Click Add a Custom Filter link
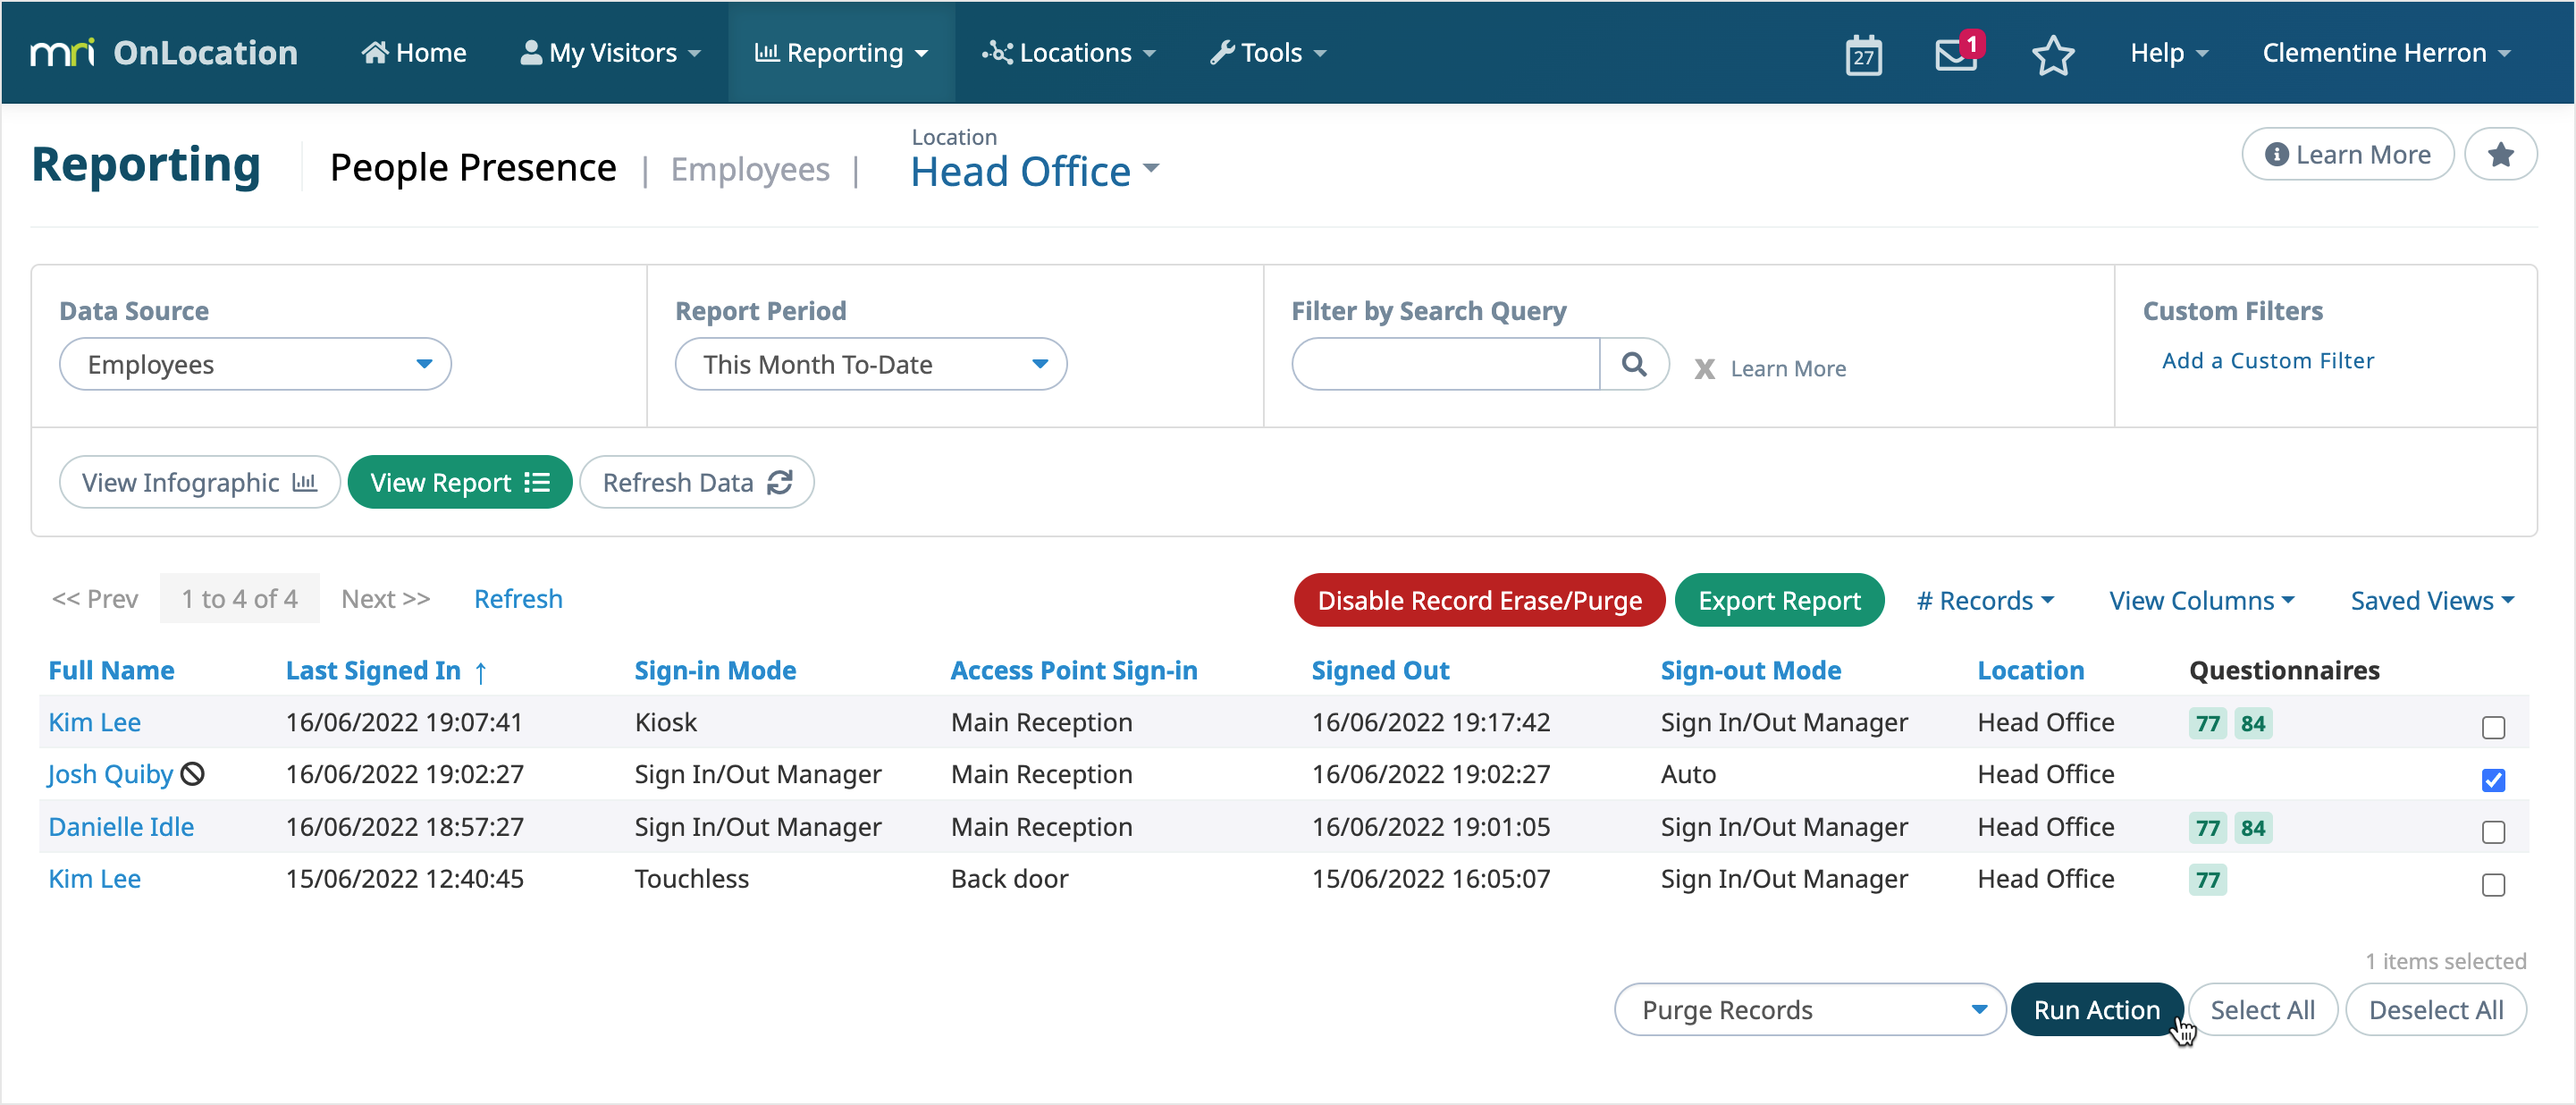 coord(2267,361)
